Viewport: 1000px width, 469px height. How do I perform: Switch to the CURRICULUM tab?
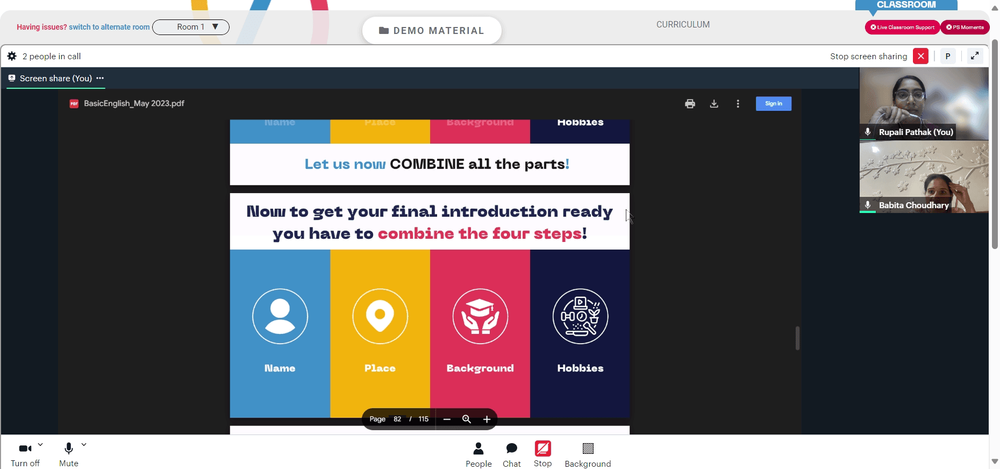[683, 25]
